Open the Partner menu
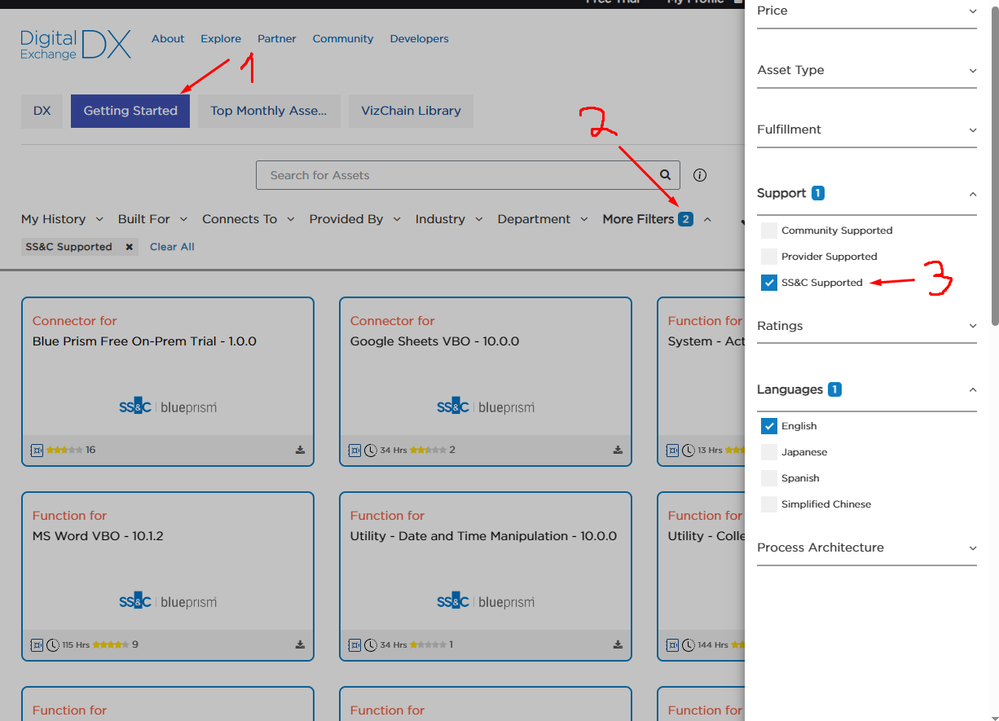This screenshot has height=721, width=999. [277, 39]
